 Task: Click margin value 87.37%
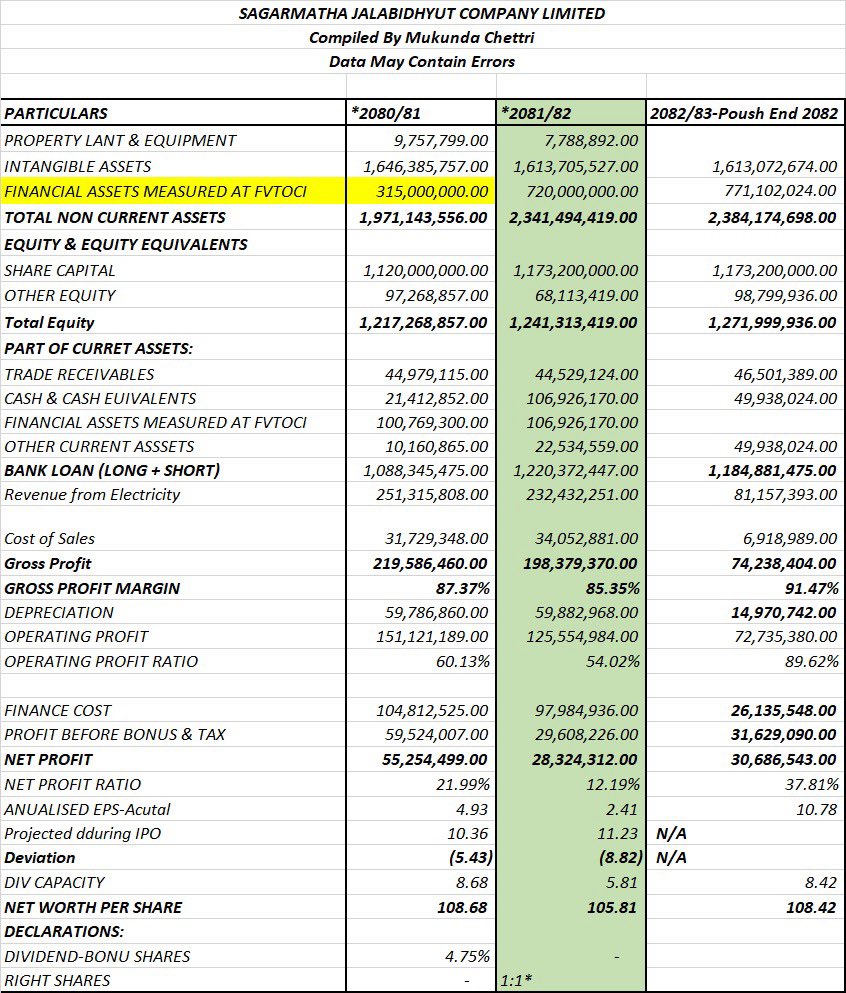point(462,588)
